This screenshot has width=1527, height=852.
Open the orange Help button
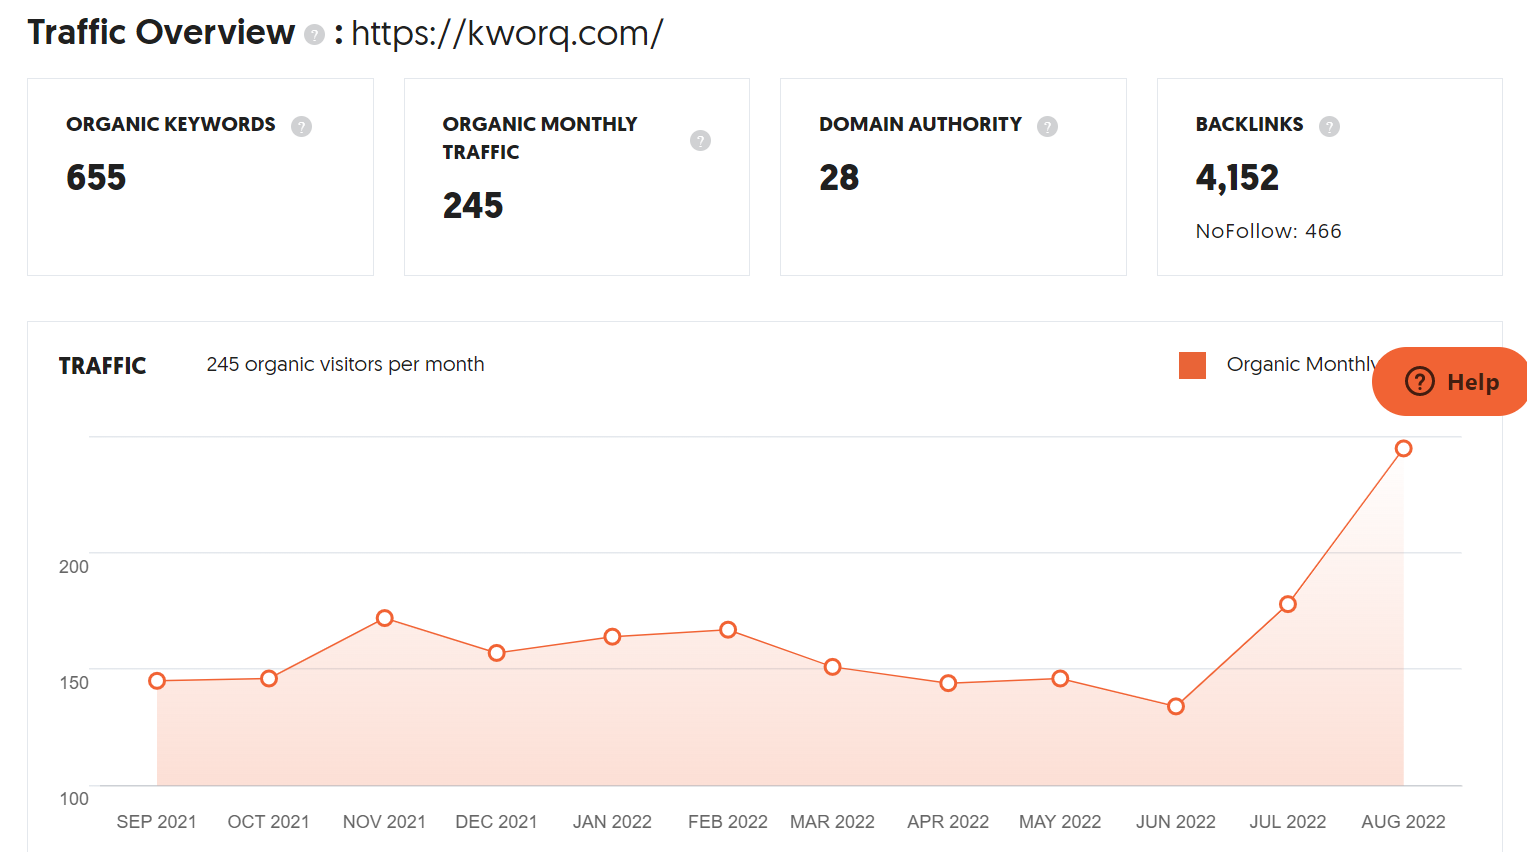(1451, 382)
